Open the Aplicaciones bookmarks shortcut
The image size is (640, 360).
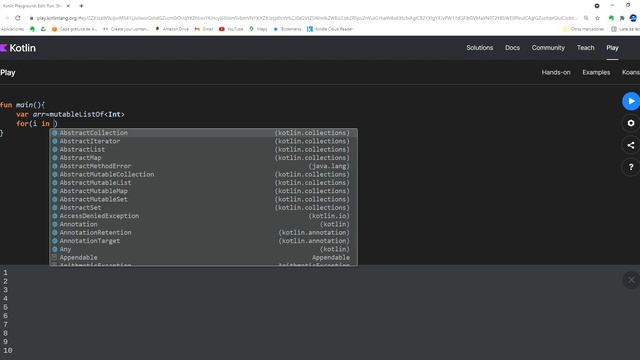[x=13, y=29]
